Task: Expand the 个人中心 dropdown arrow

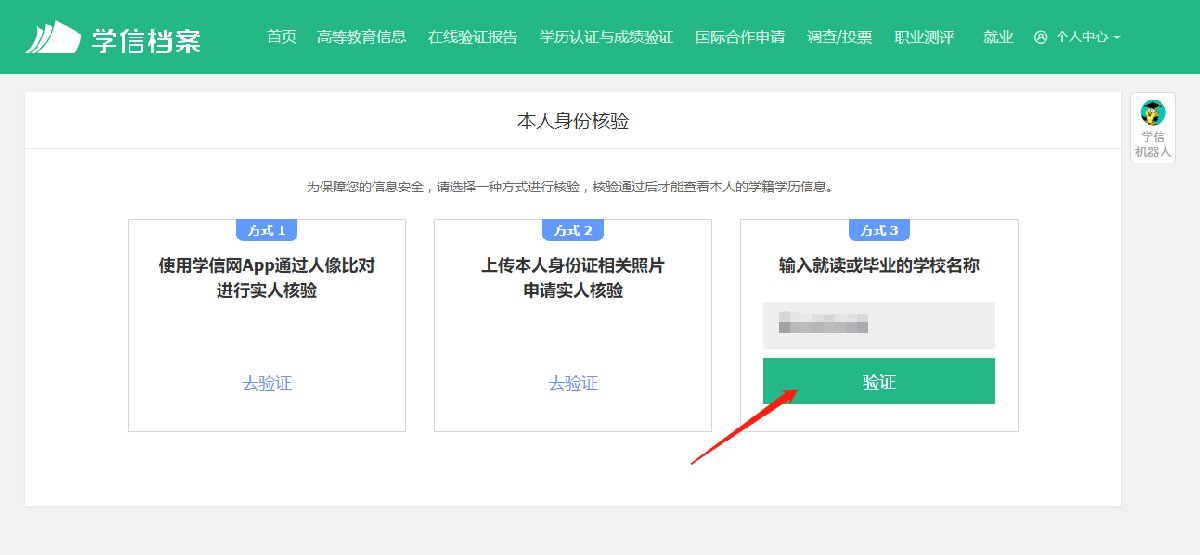Action: pos(1117,38)
